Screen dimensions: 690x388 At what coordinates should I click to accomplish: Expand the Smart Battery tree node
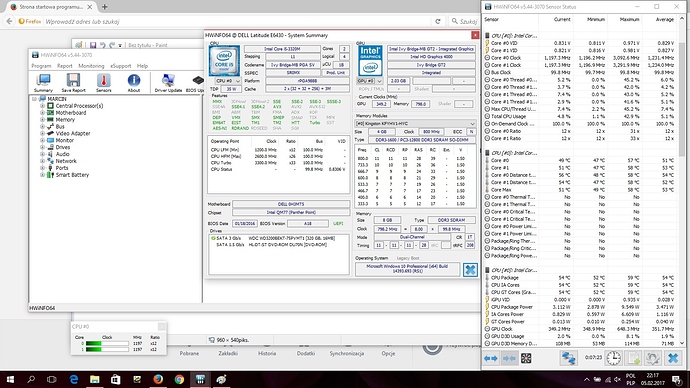[43, 175]
